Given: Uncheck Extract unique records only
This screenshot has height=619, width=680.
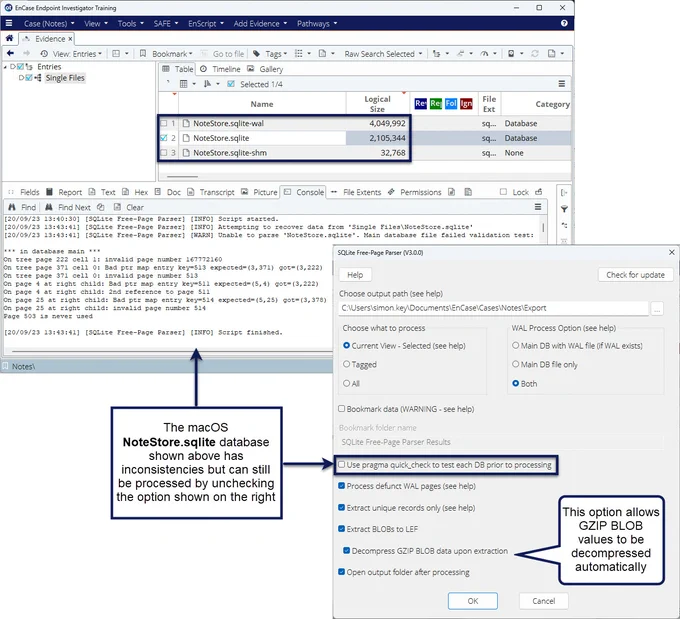Looking at the screenshot, I should [x=341, y=507].
